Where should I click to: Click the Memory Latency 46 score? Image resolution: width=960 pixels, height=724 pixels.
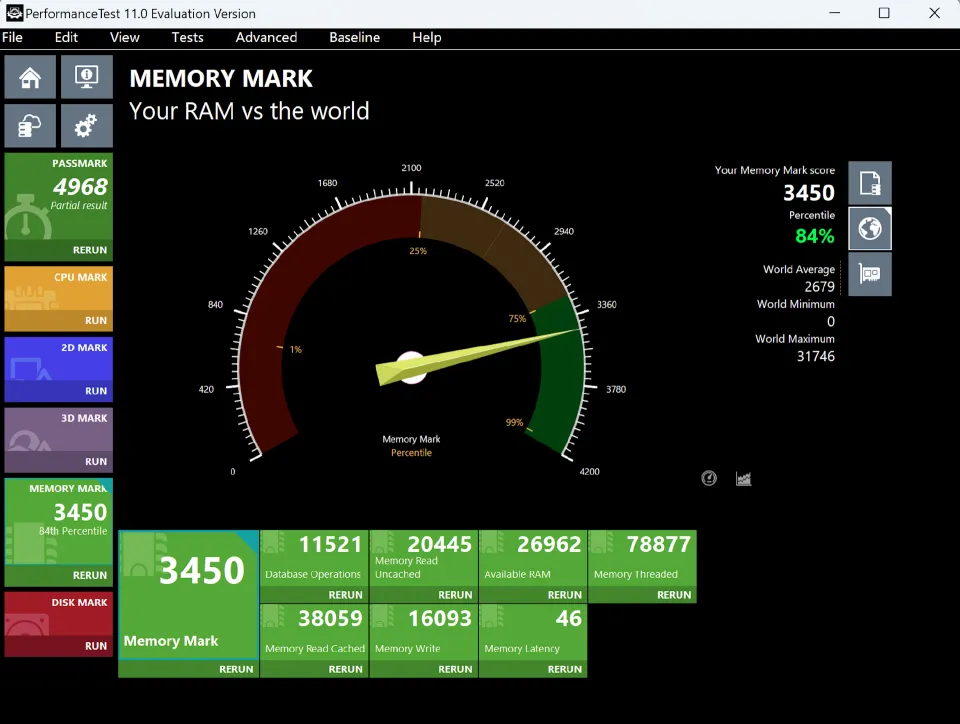[569, 618]
